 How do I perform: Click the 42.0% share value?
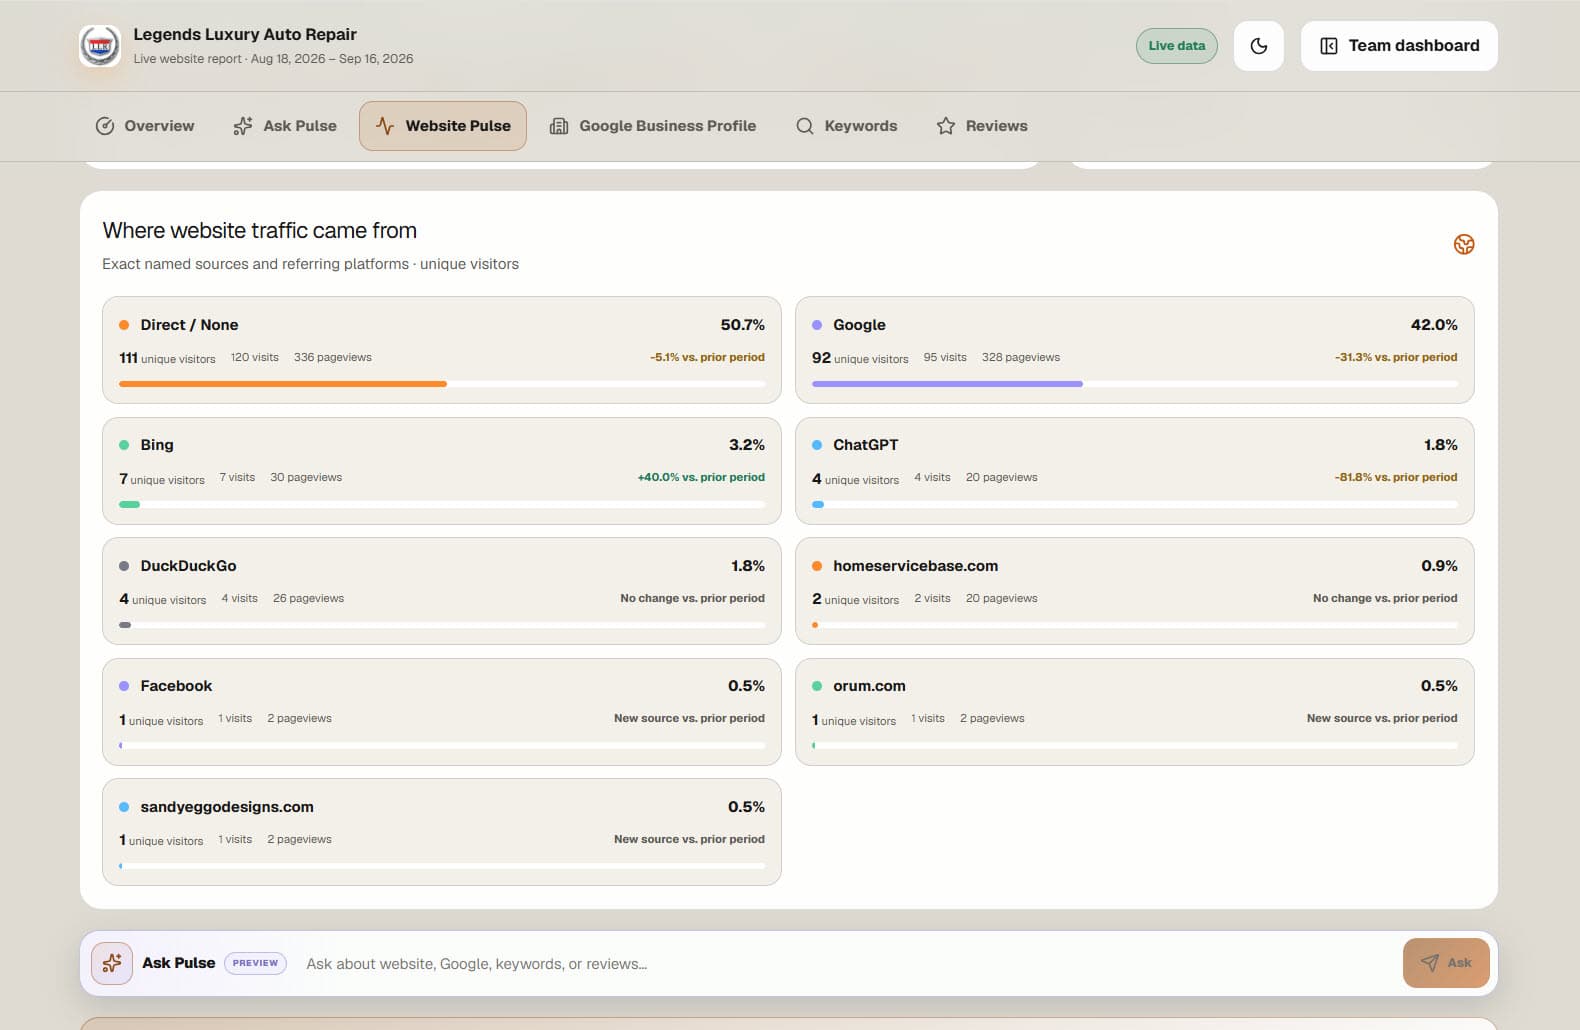[1434, 325]
